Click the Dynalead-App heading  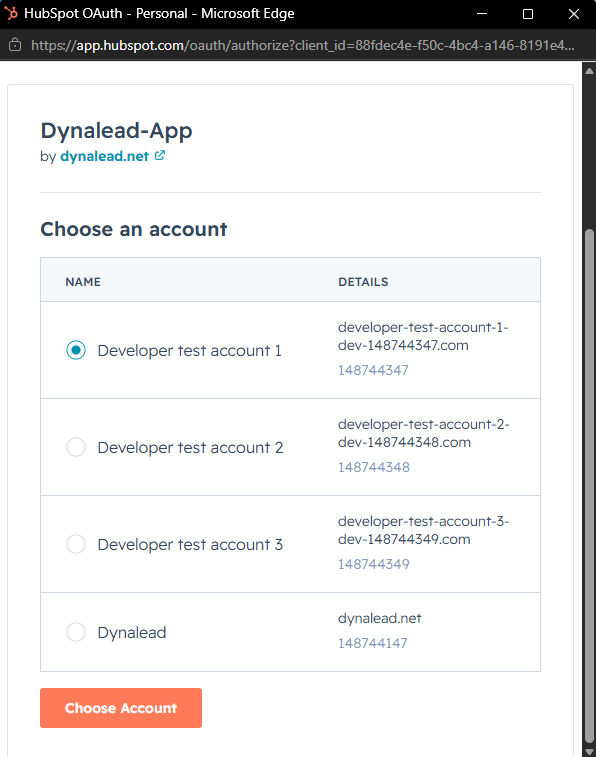116,131
